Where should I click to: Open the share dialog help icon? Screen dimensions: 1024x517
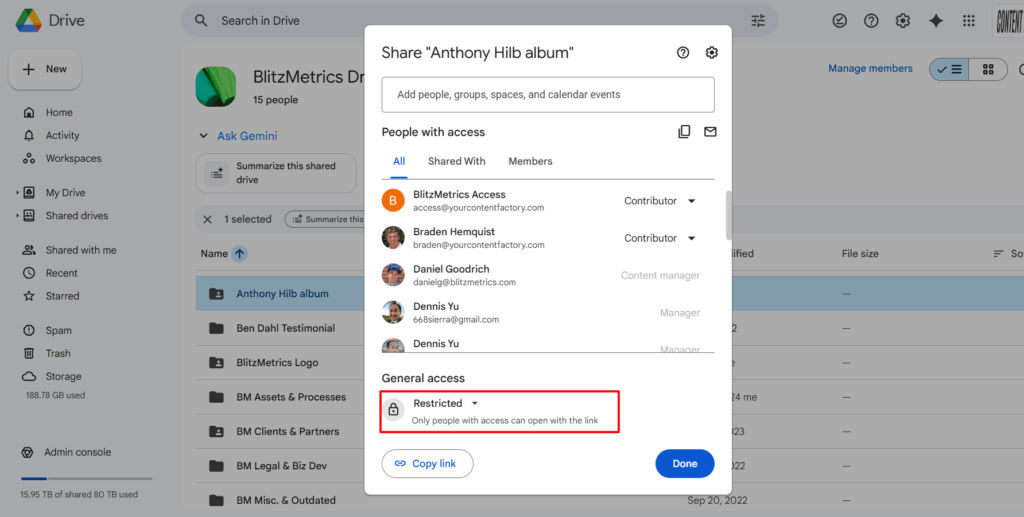[x=683, y=53]
